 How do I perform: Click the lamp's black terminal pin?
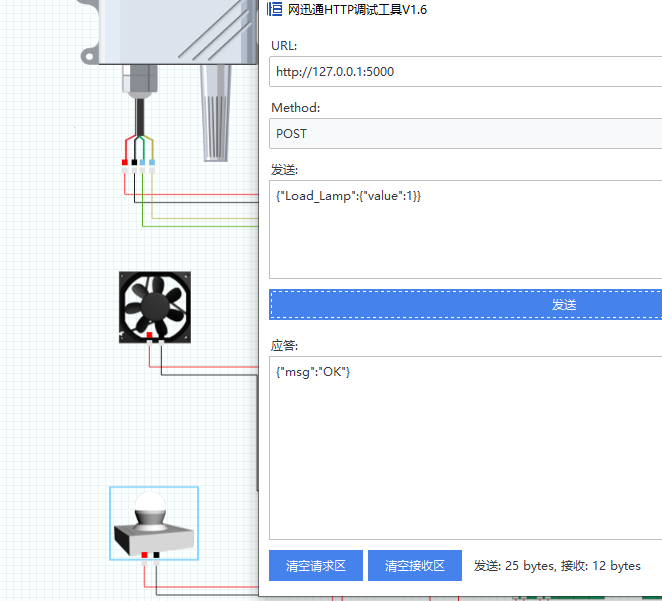(x=157, y=555)
